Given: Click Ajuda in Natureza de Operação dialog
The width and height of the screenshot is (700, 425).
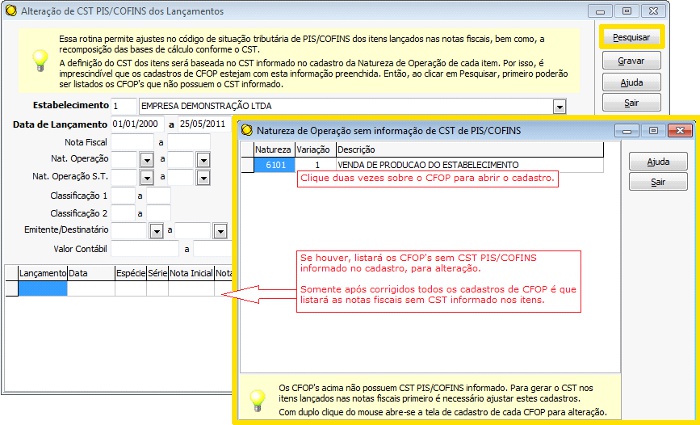Looking at the screenshot, I should pos(658,162).
